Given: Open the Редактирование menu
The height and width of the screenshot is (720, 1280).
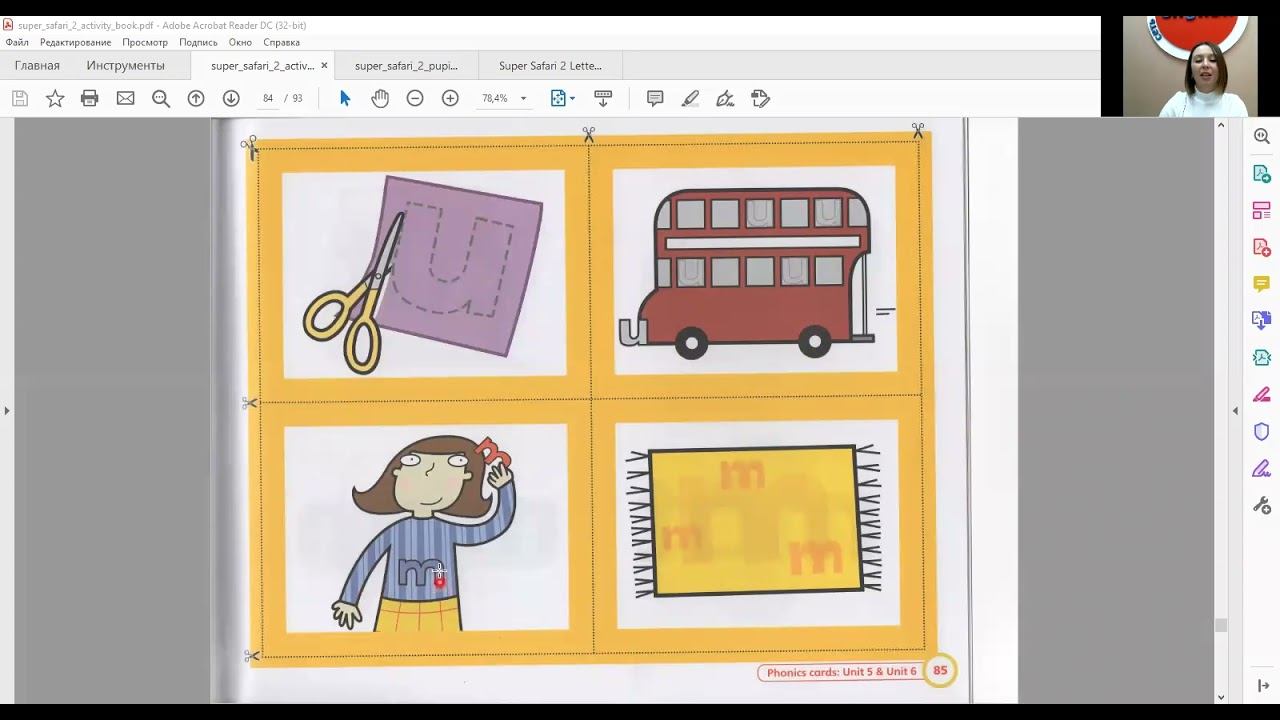Looking at the screenshot, I should pos(75,42).
